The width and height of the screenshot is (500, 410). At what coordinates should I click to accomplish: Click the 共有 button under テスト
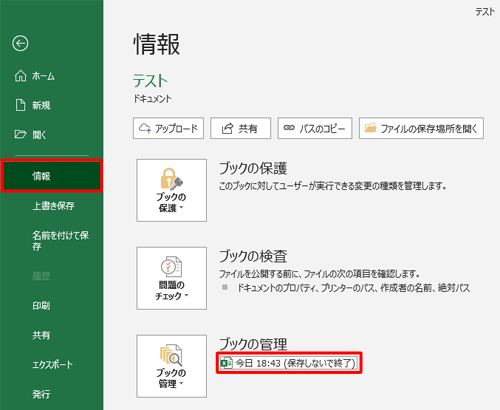240,128
